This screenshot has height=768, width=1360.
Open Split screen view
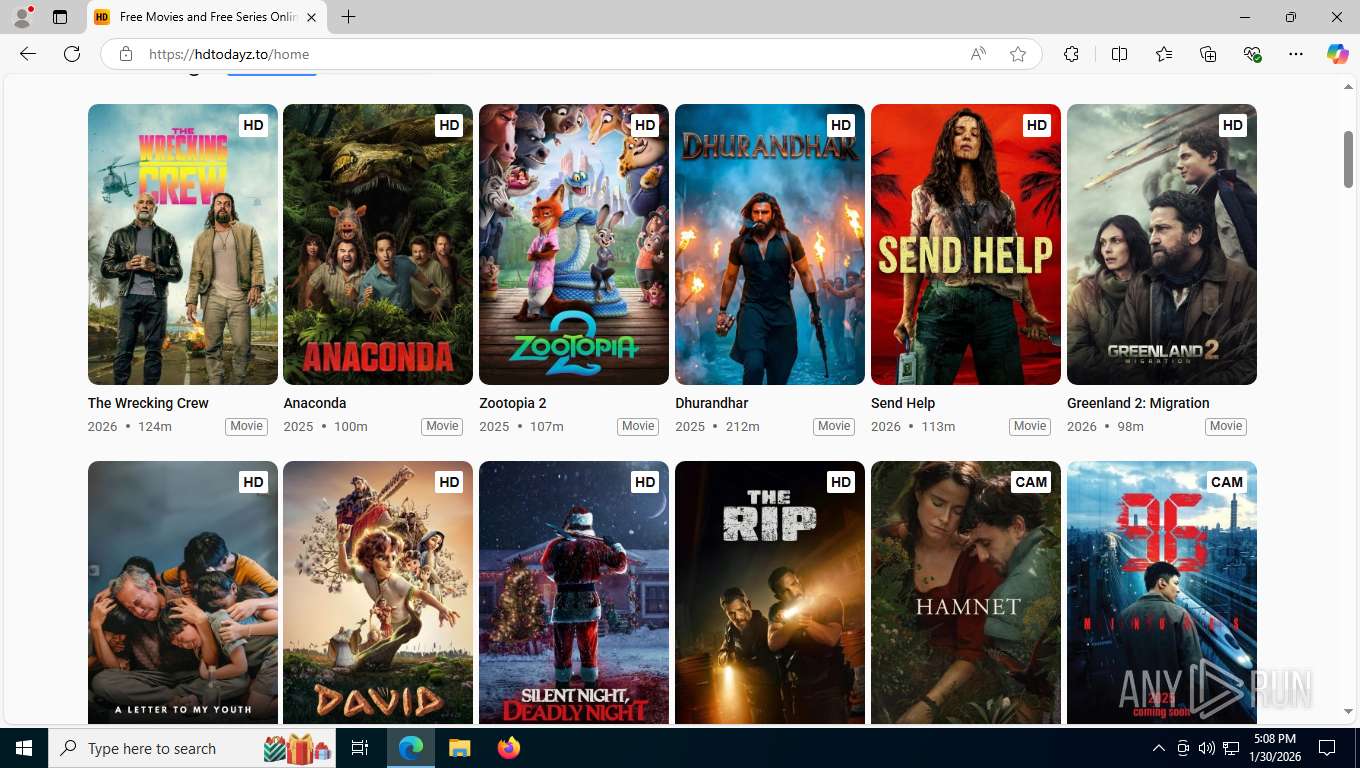pyautogui.click(x=1120, y=54)
